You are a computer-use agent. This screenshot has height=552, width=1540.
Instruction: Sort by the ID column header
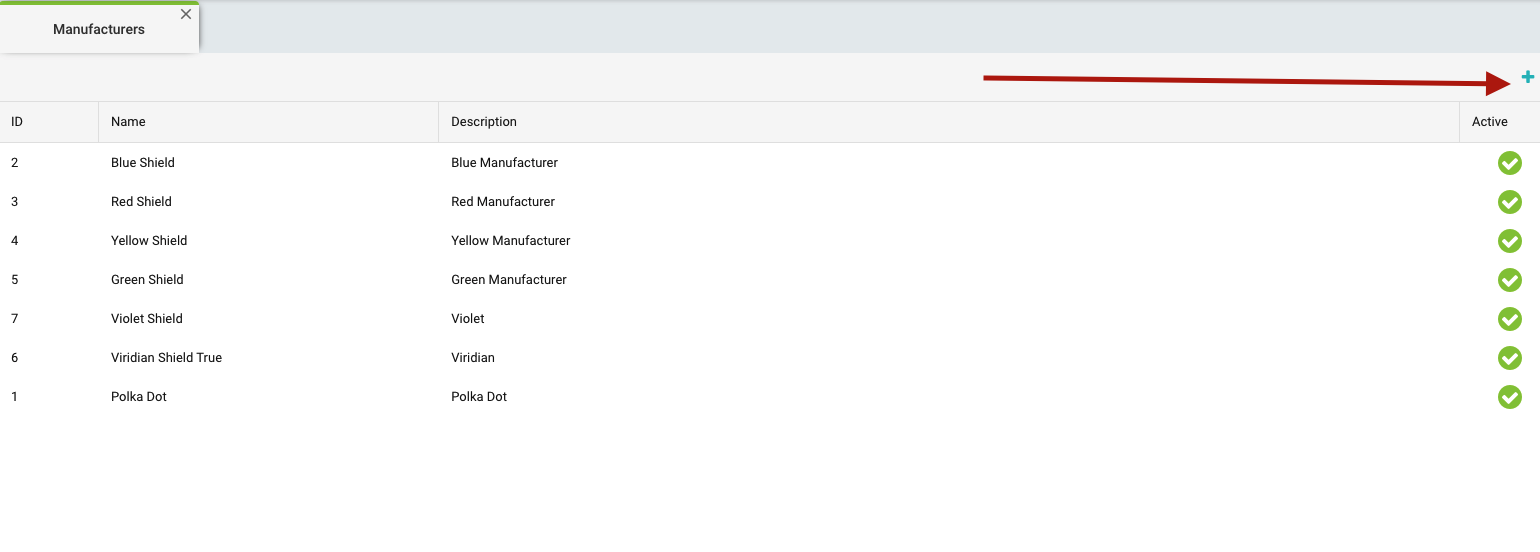click(17, 122)
